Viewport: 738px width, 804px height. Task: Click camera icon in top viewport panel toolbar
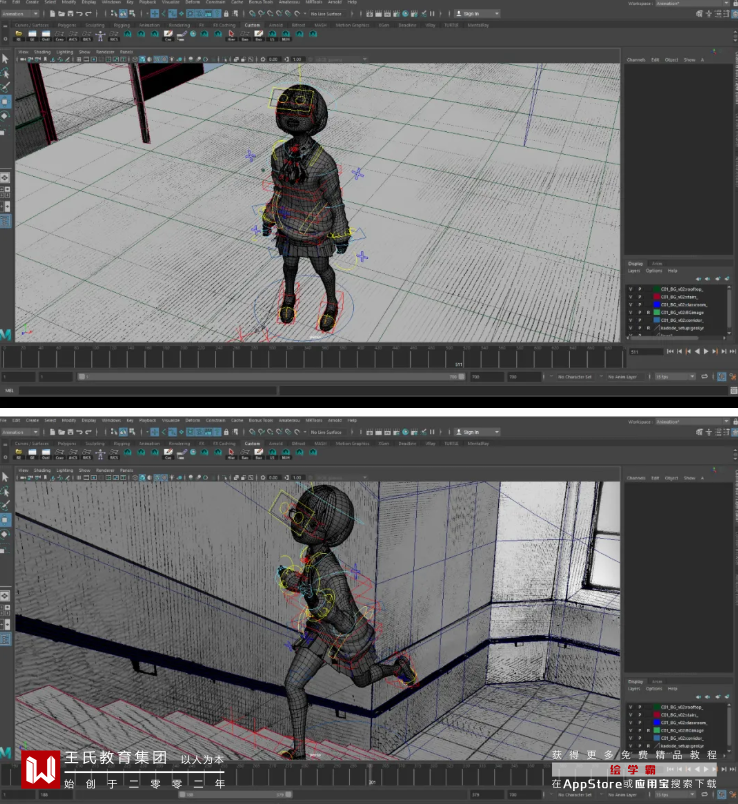point(23,59)
